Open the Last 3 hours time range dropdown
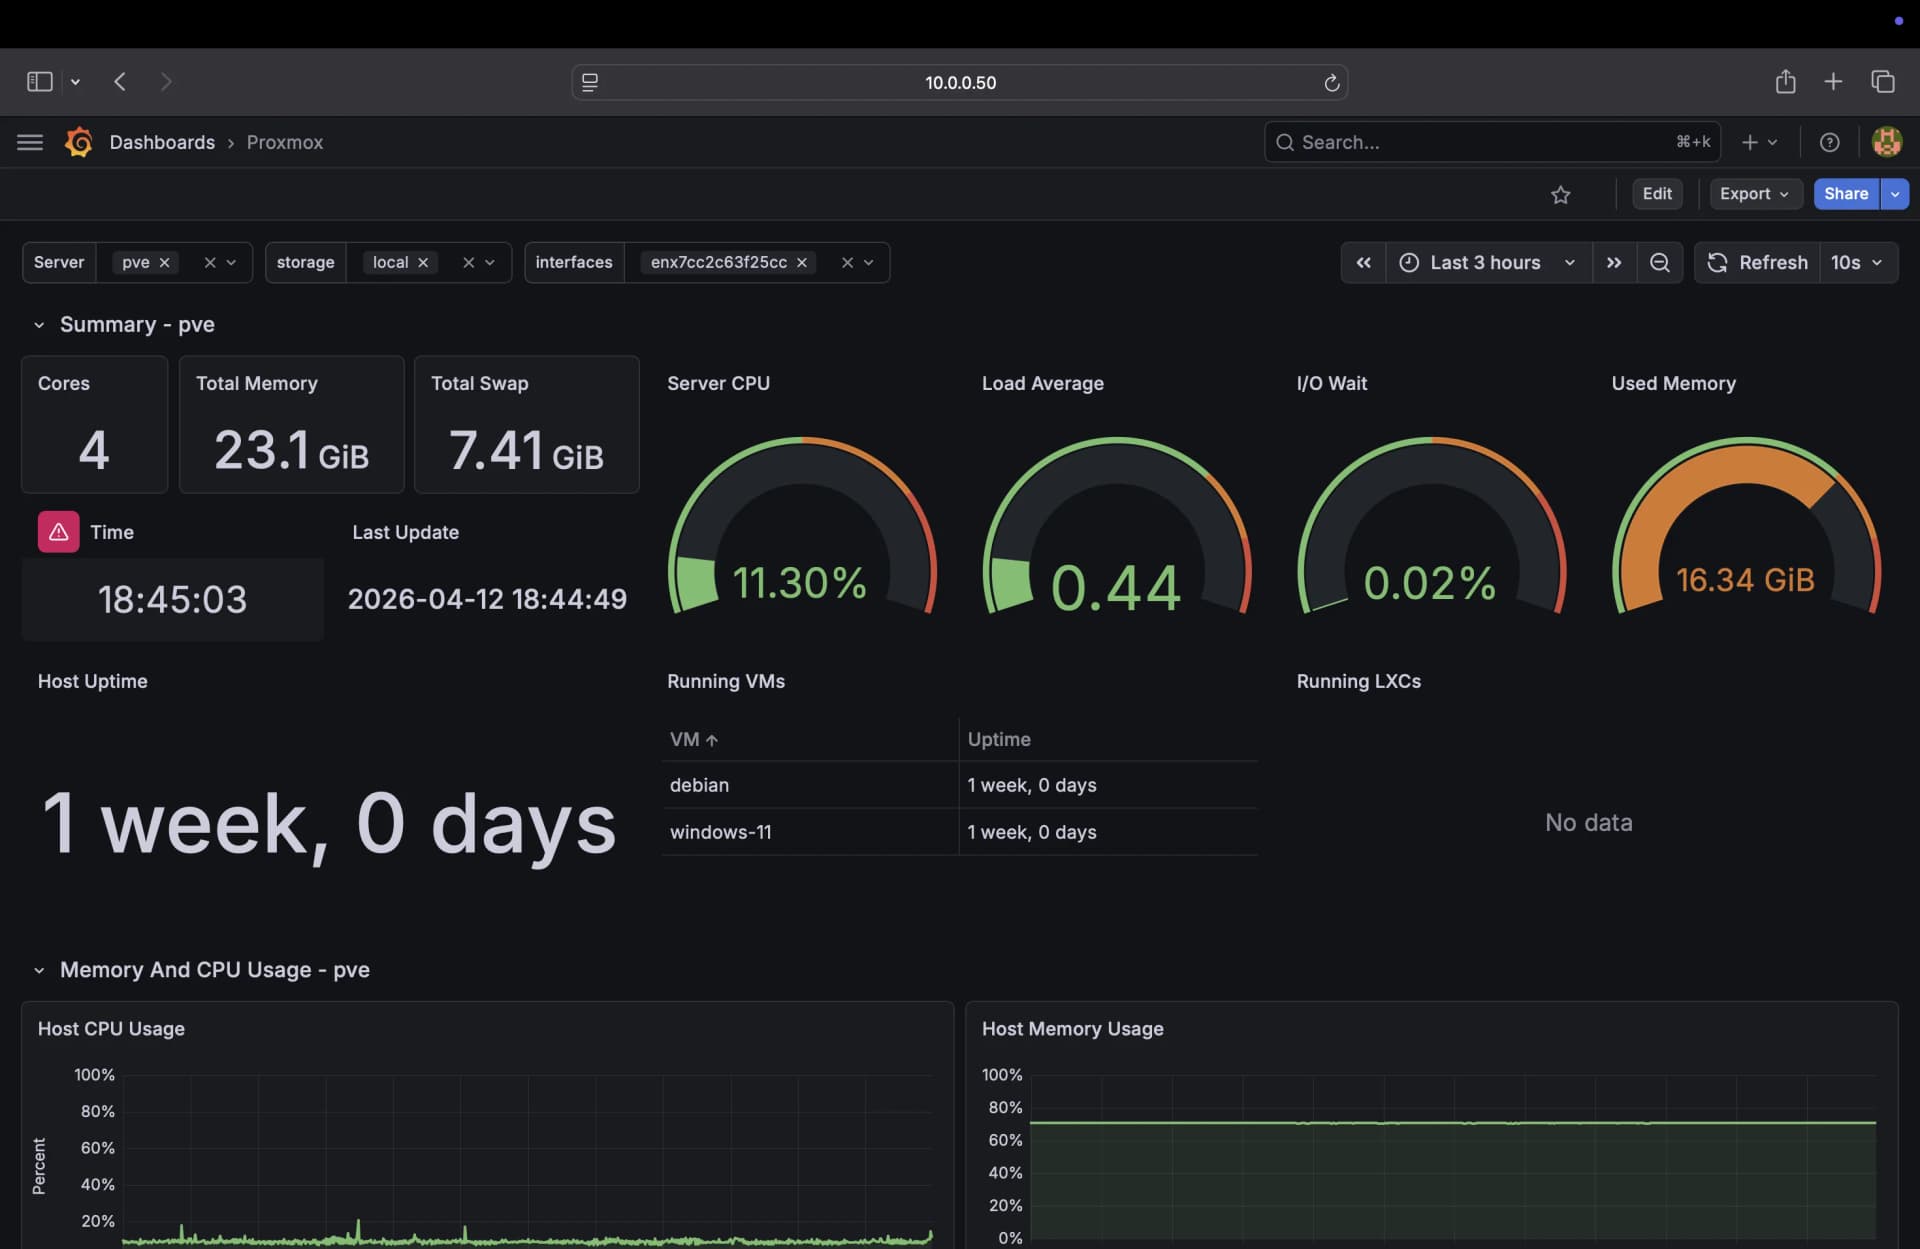 [x=1487, y=262]
